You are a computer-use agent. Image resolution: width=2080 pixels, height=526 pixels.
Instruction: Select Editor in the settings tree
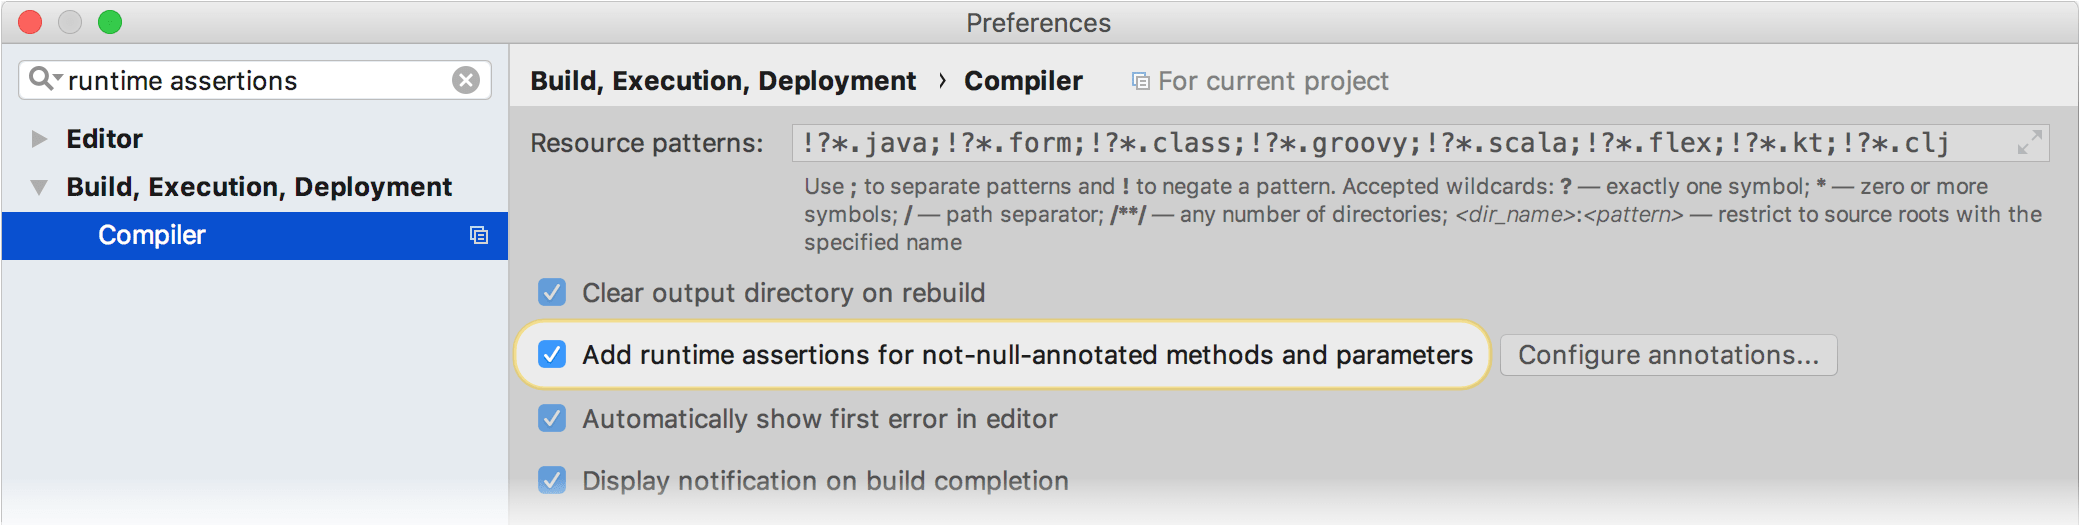click(105, 139)
